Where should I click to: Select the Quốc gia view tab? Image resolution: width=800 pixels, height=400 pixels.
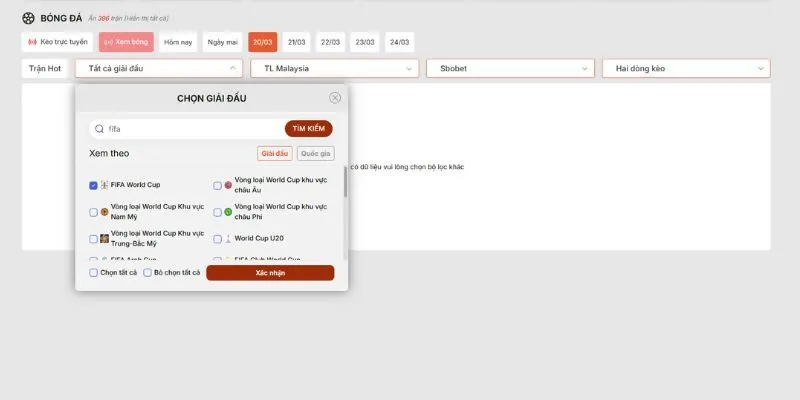pos(315,153)
